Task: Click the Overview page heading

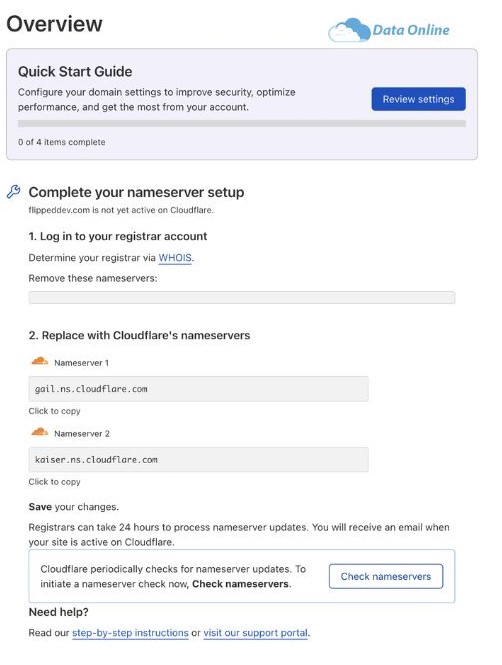Action: coord(54,24)
